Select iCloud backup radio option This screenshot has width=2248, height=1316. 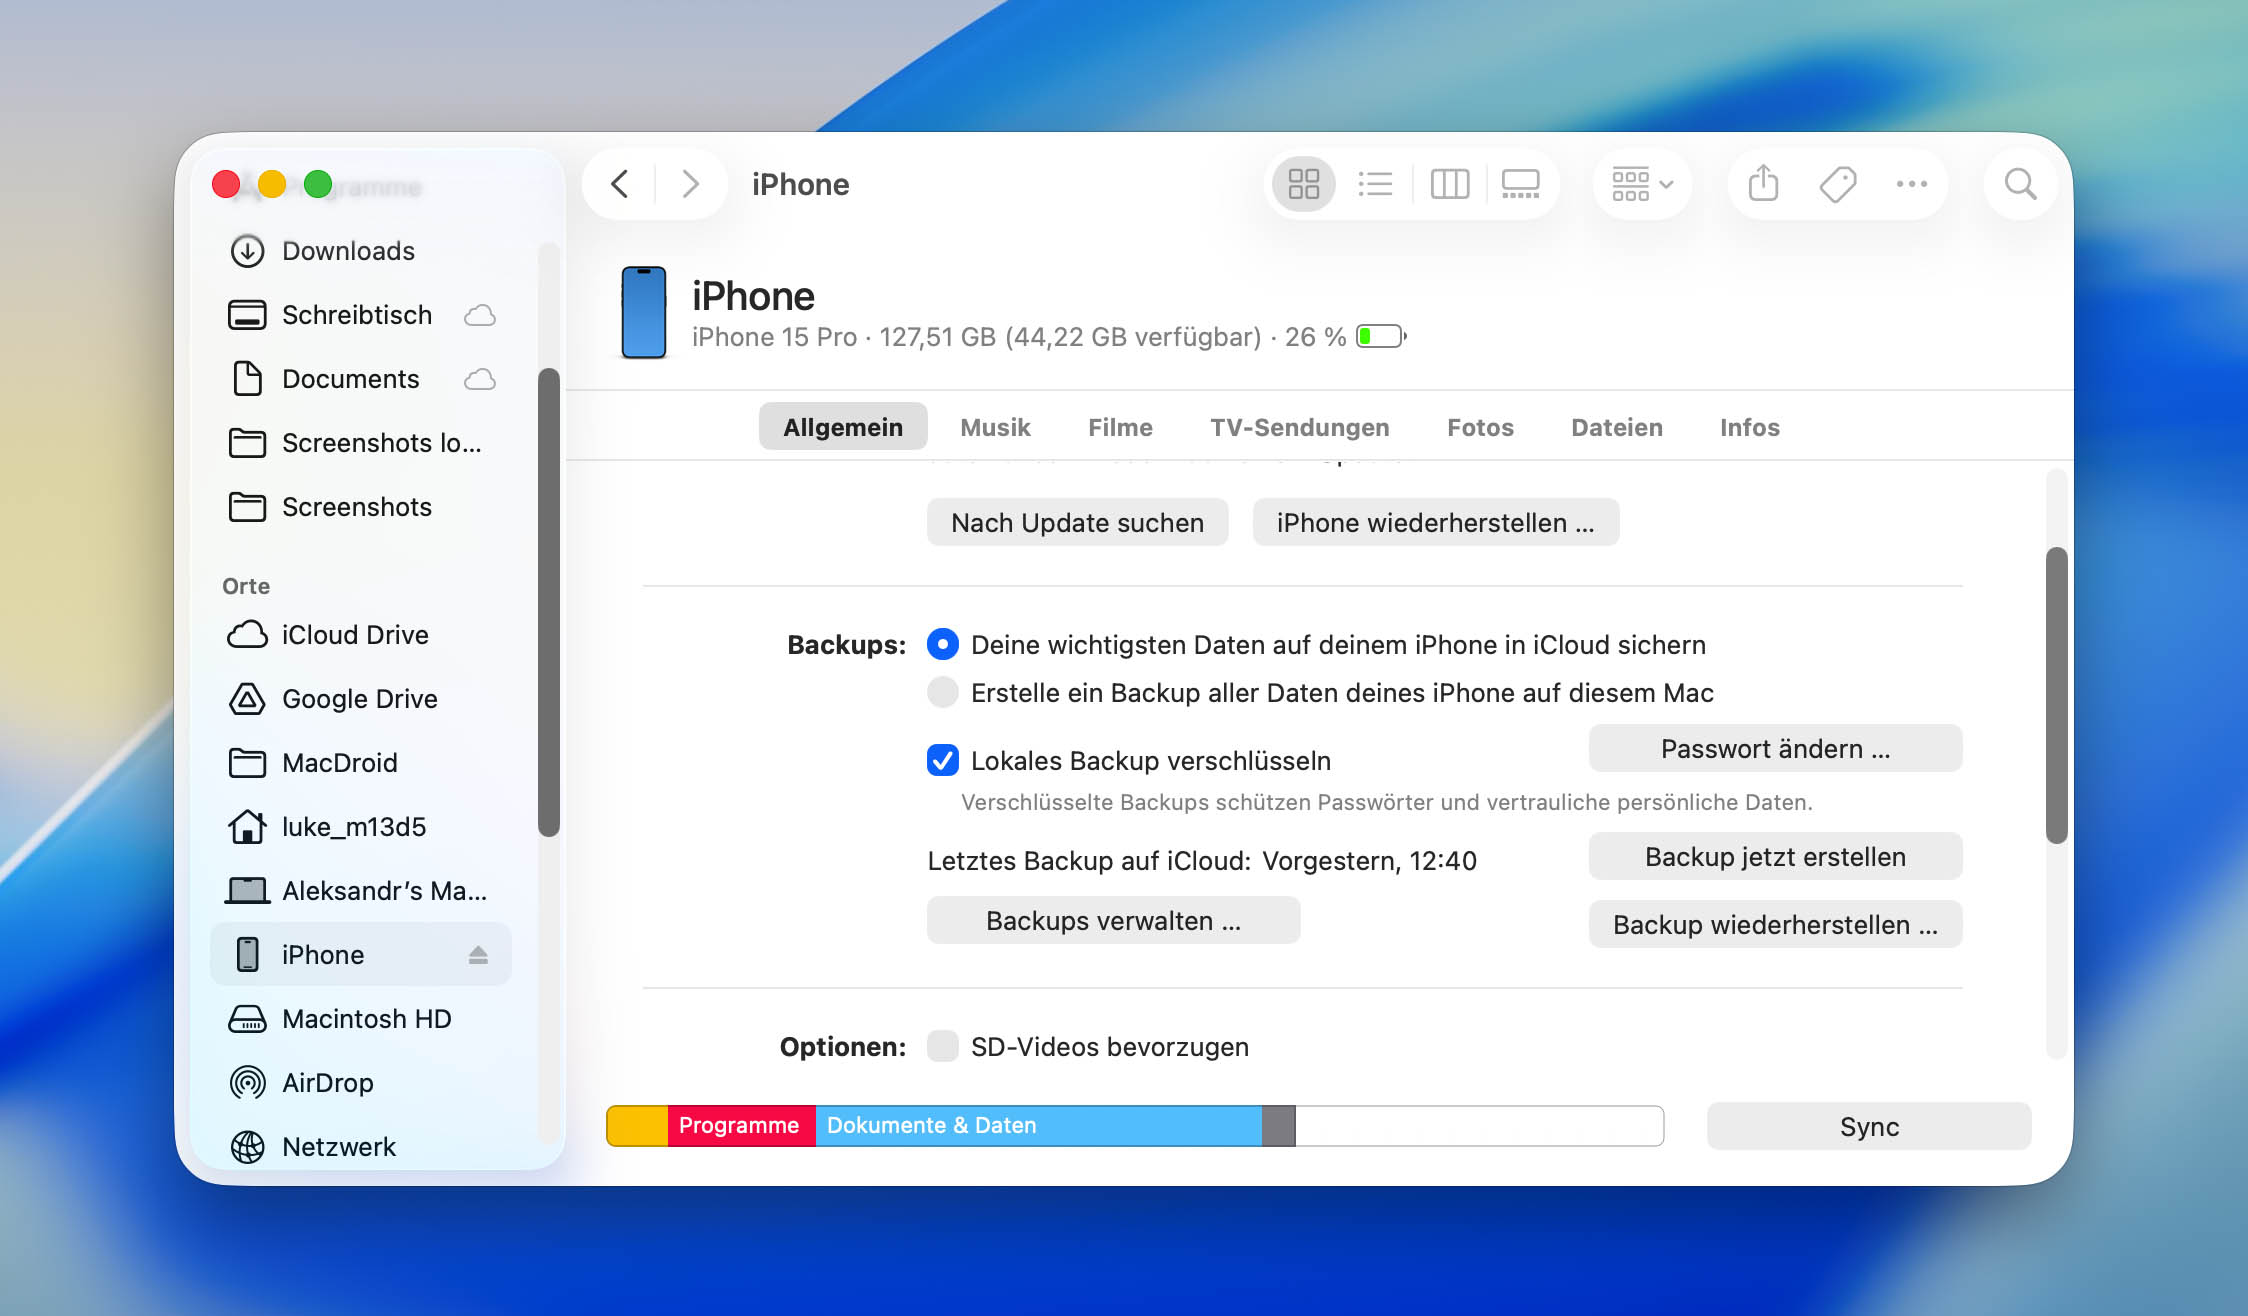942,645
